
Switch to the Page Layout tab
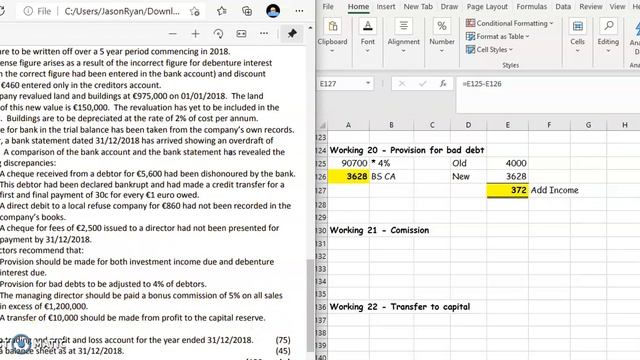tap(487, 7)
